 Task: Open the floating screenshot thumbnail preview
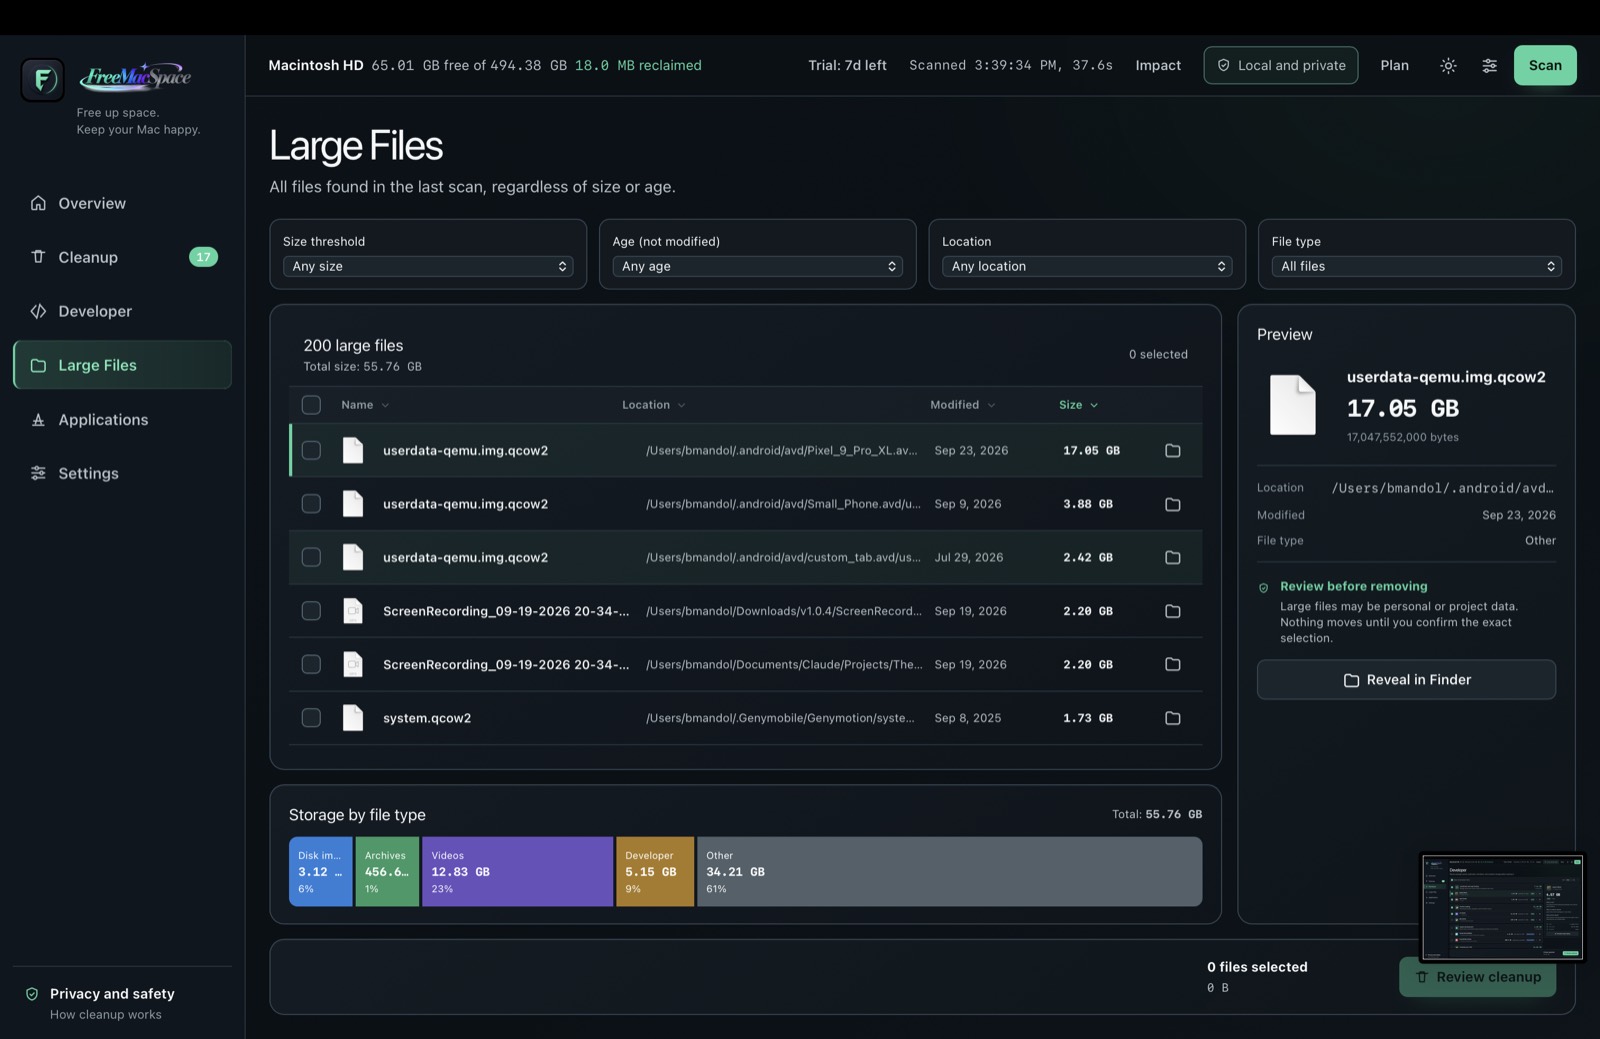click(1502, 908)
